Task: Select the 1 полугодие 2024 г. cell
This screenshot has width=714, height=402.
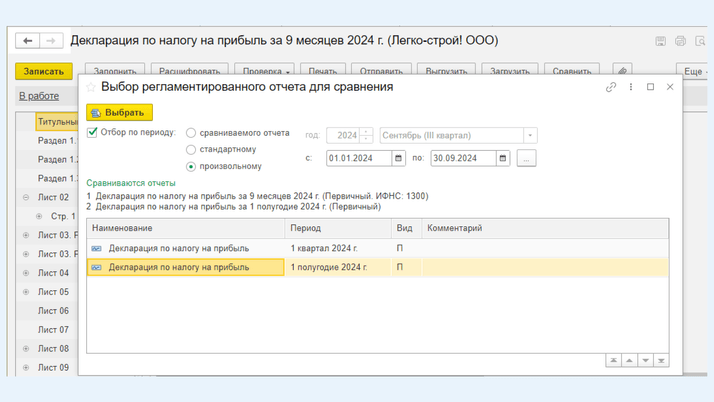Action: click(338, 267)
